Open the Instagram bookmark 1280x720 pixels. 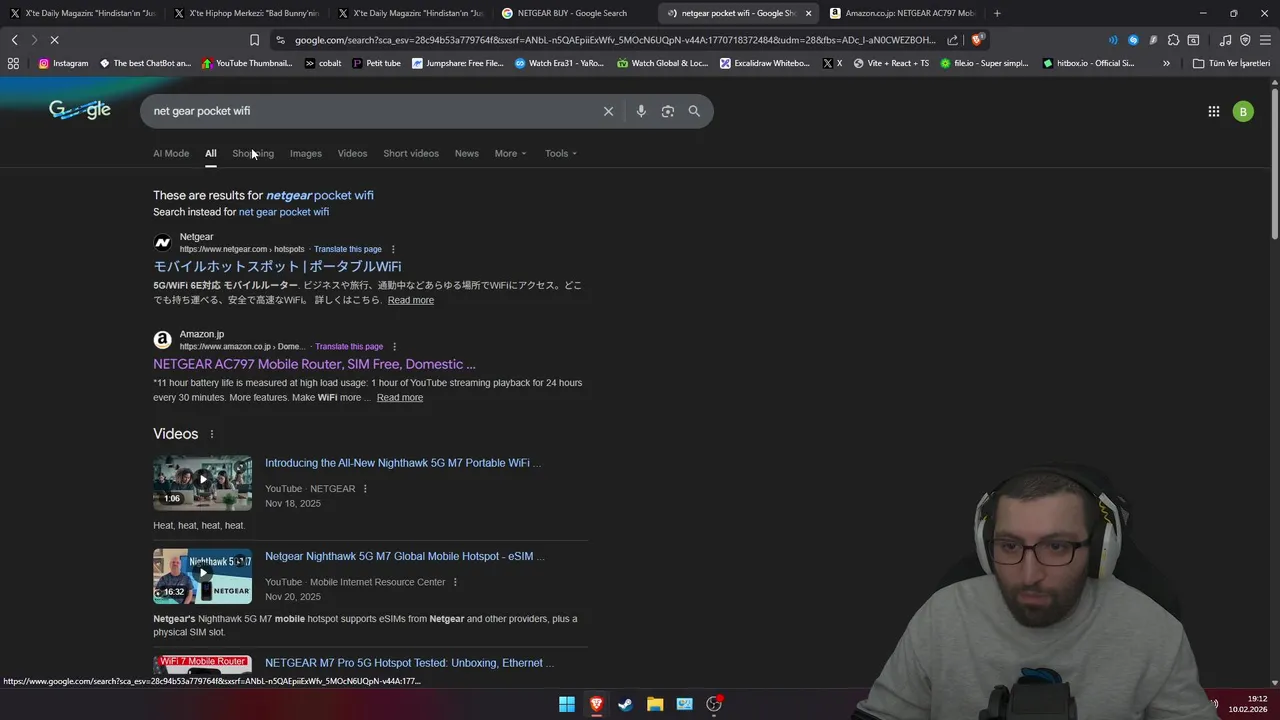tap(63, 63)
